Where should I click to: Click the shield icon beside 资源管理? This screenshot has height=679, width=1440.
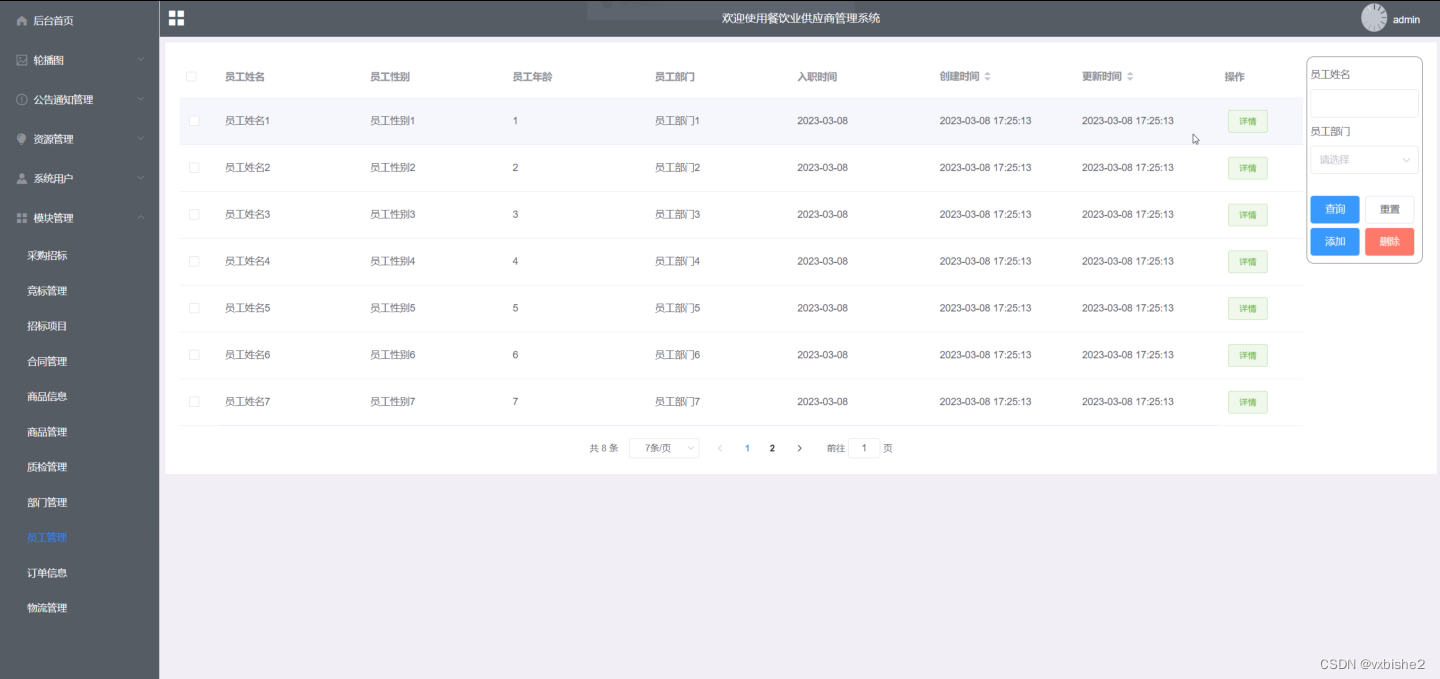[x=22, y=139]
